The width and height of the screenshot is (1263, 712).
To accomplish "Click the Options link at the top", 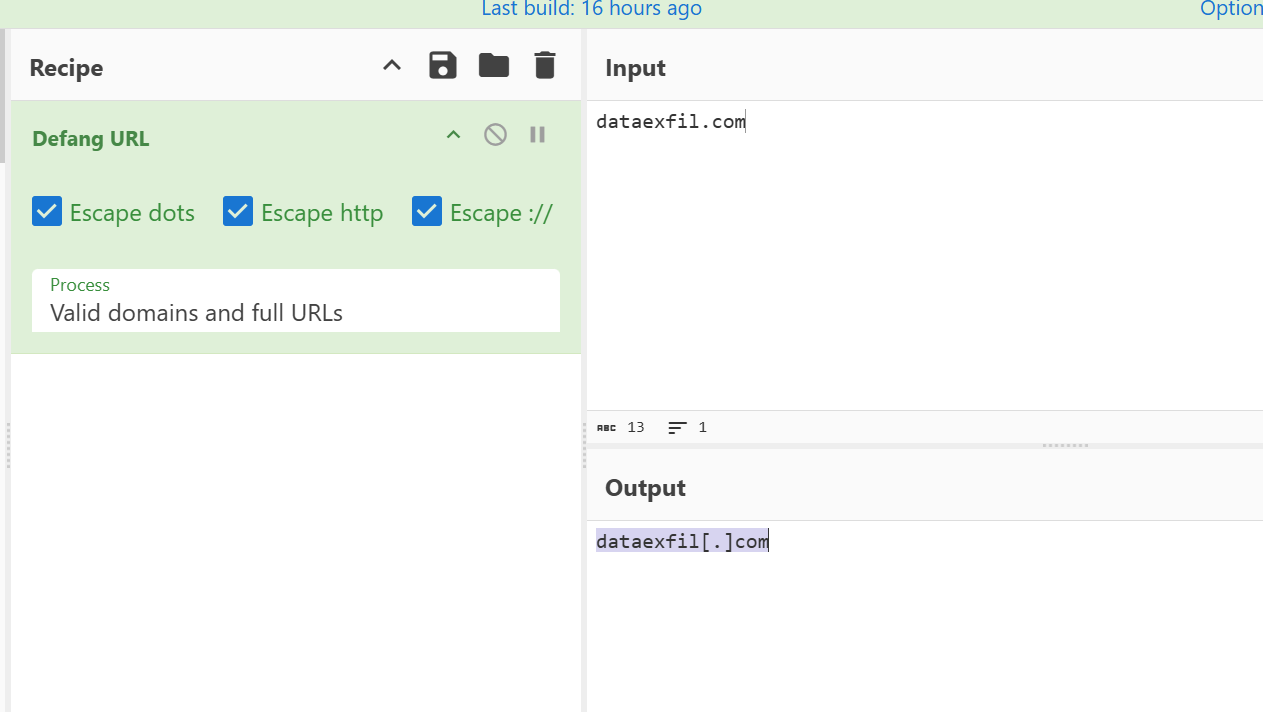I will 1231,9.
